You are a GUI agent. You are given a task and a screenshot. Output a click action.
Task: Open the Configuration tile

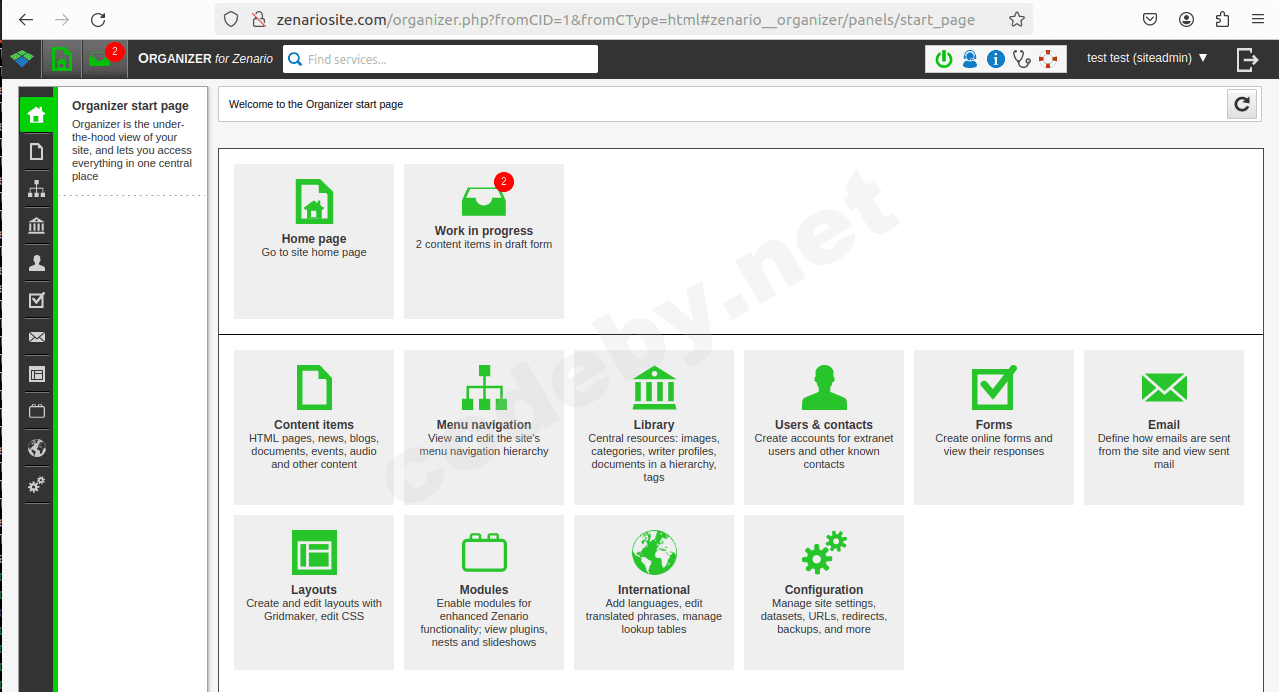tap(824, 592)
